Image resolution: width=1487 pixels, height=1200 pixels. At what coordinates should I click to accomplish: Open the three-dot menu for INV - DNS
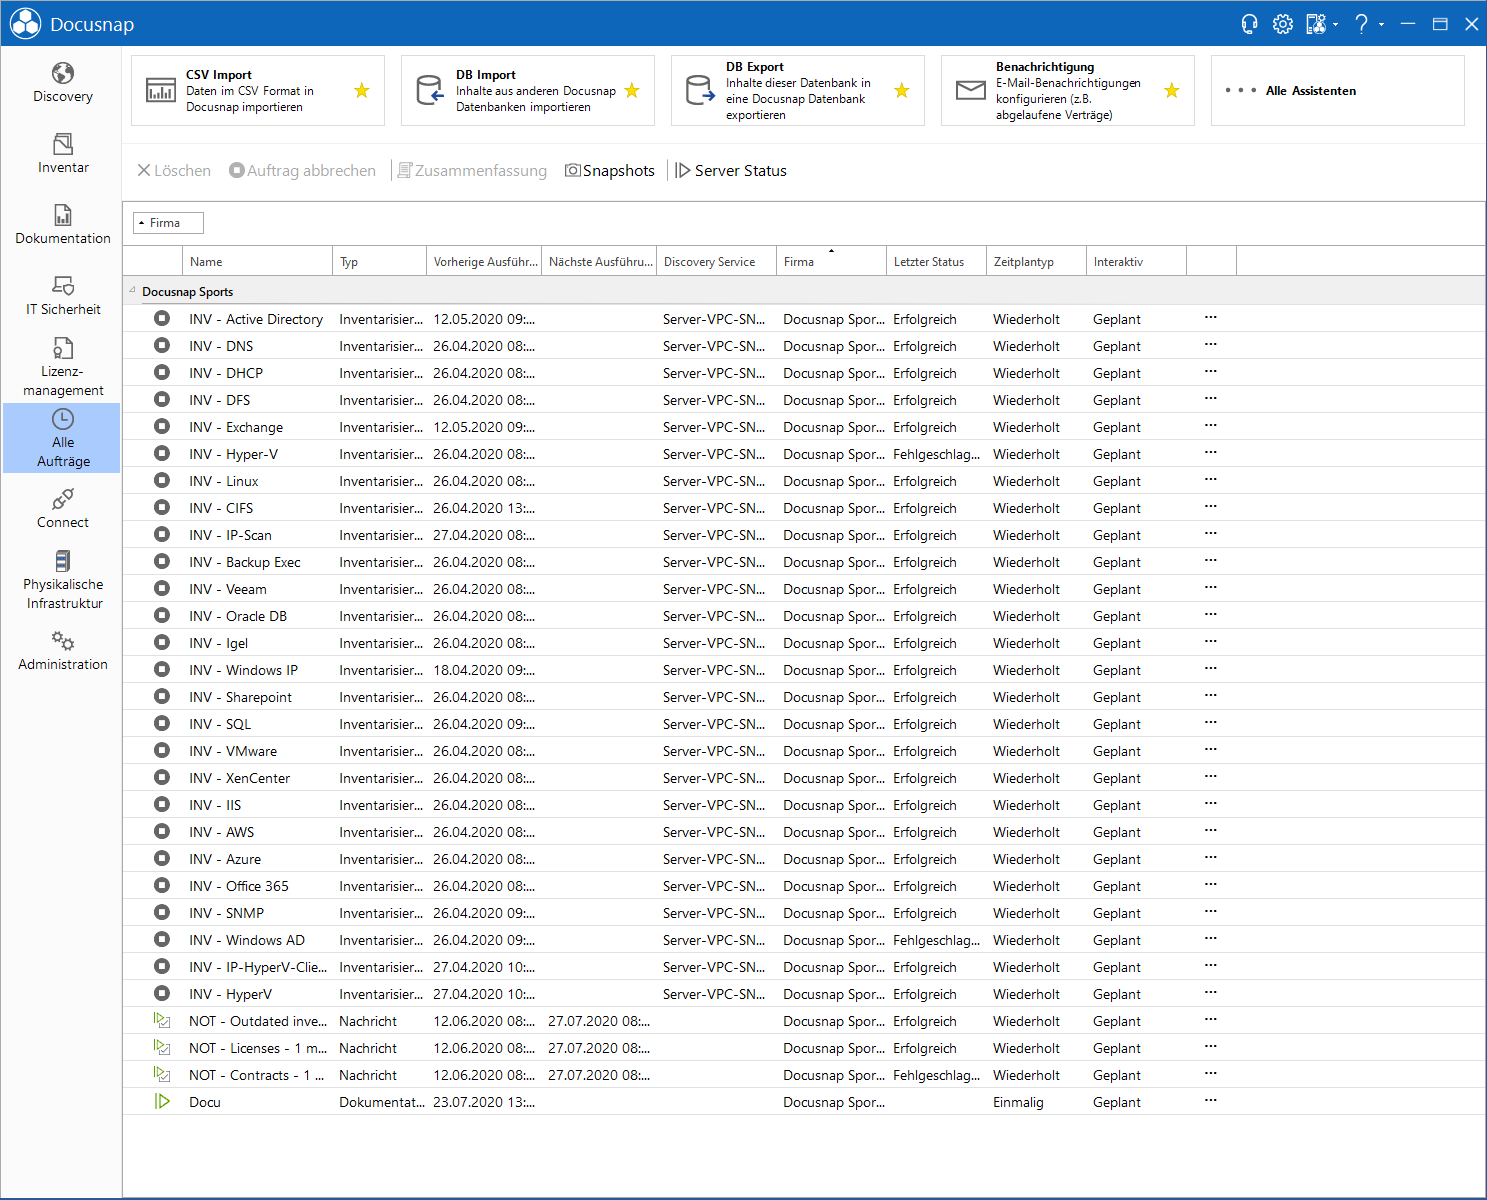tap(1211, 345)
